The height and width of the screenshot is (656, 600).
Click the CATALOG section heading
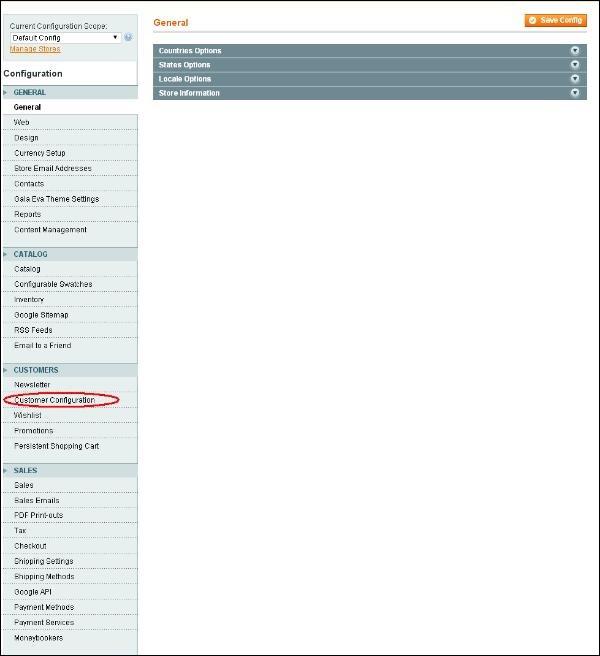[x=31, y=254]
